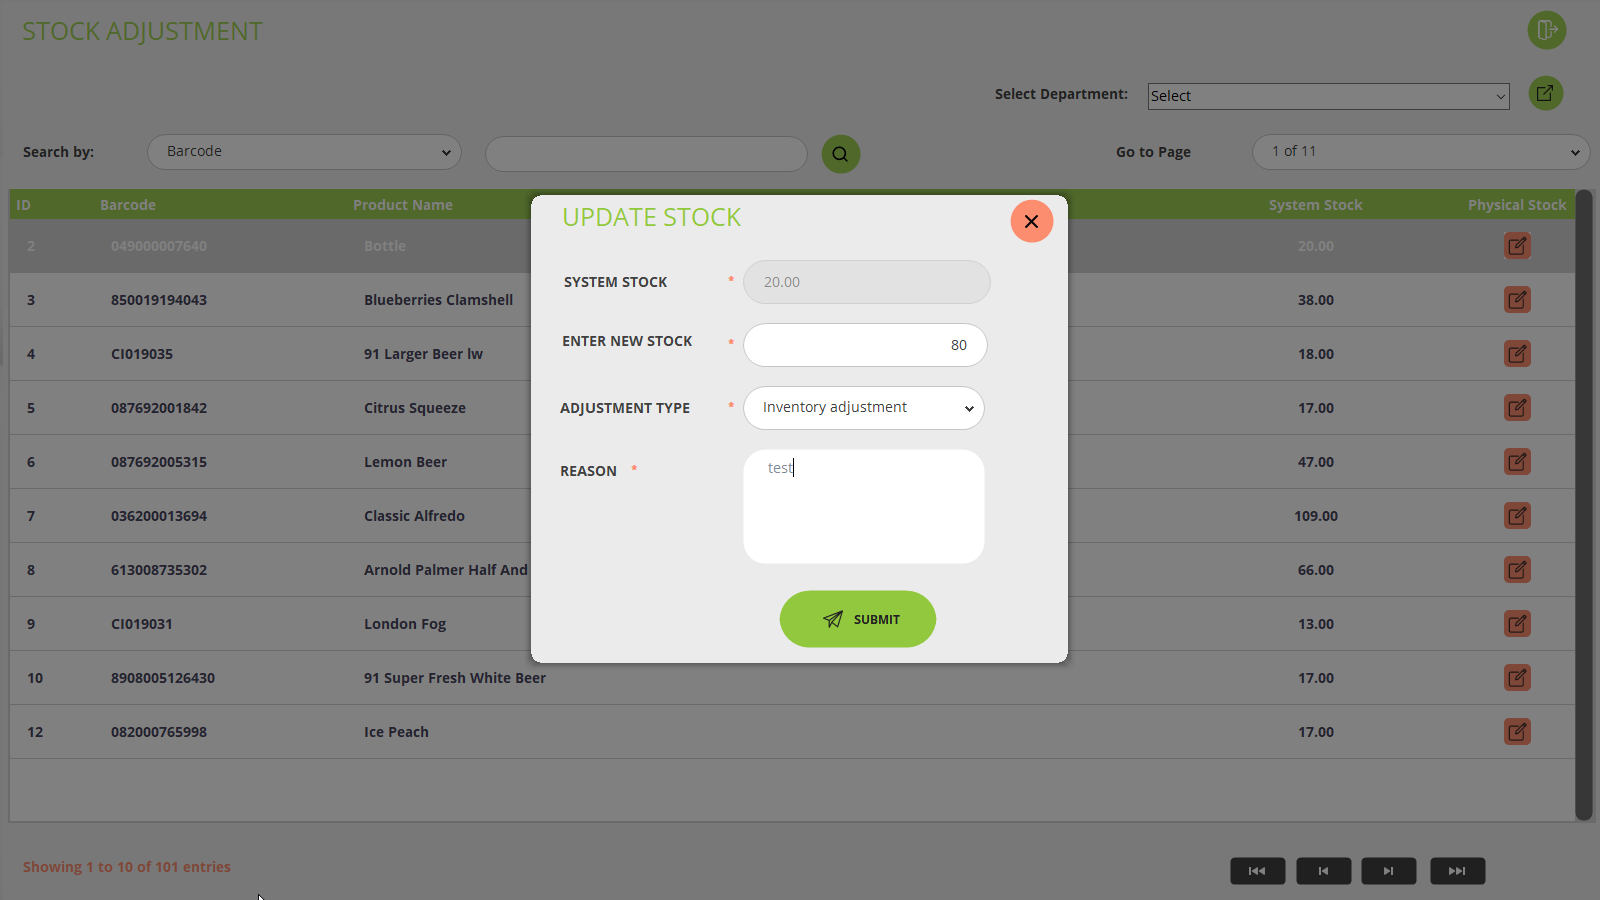
Task: Edit physical stock for London Fog
Action: (x=1517, y=624)
